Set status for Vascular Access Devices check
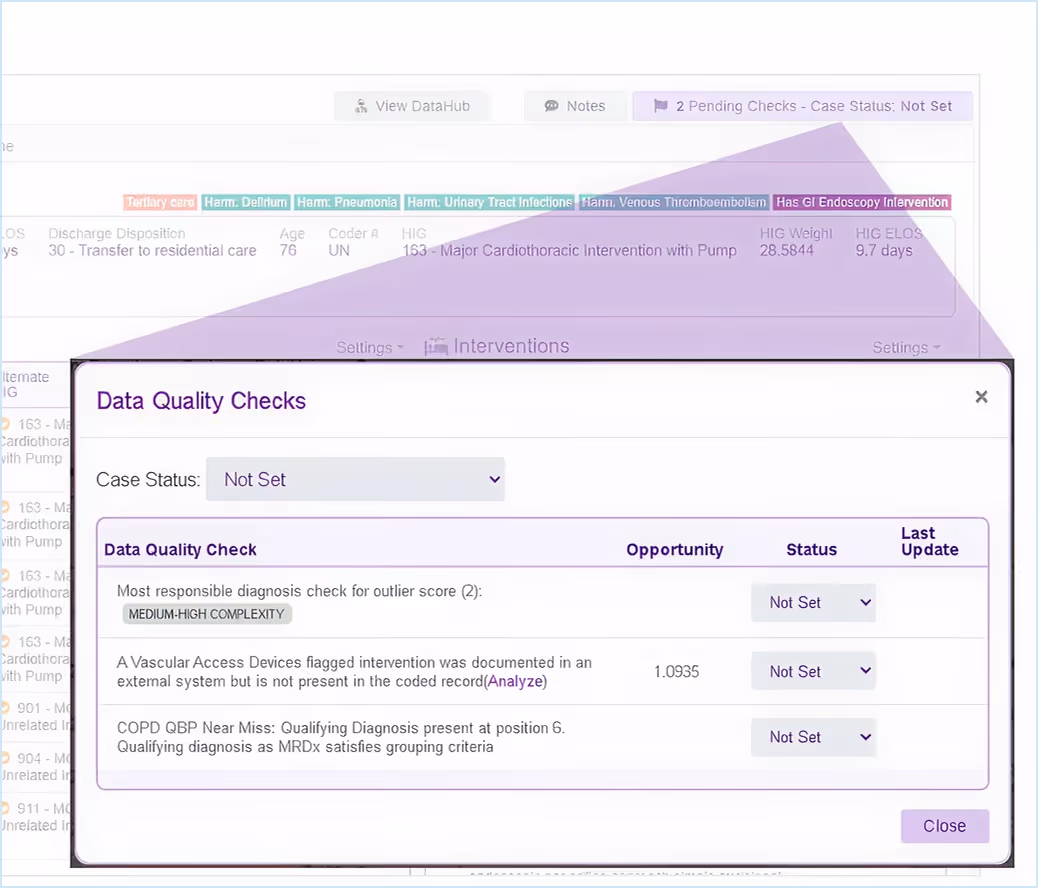Viewport: 1038px width, 888px height. (813, 671)
